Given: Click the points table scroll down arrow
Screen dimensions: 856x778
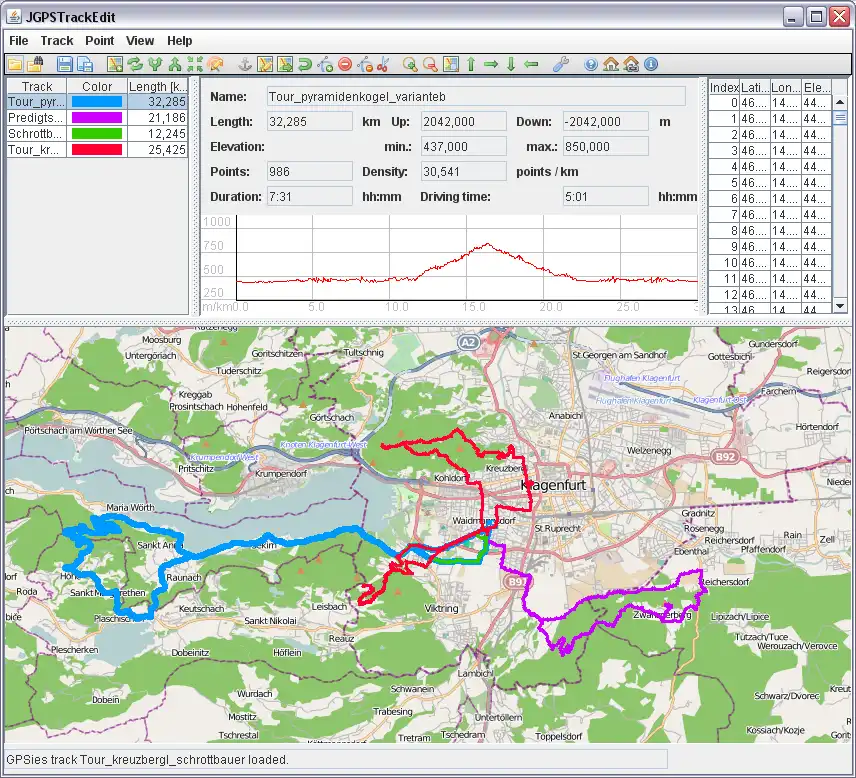Looking at the screenshot, I should pyautogui.click(x=841, y=306).
